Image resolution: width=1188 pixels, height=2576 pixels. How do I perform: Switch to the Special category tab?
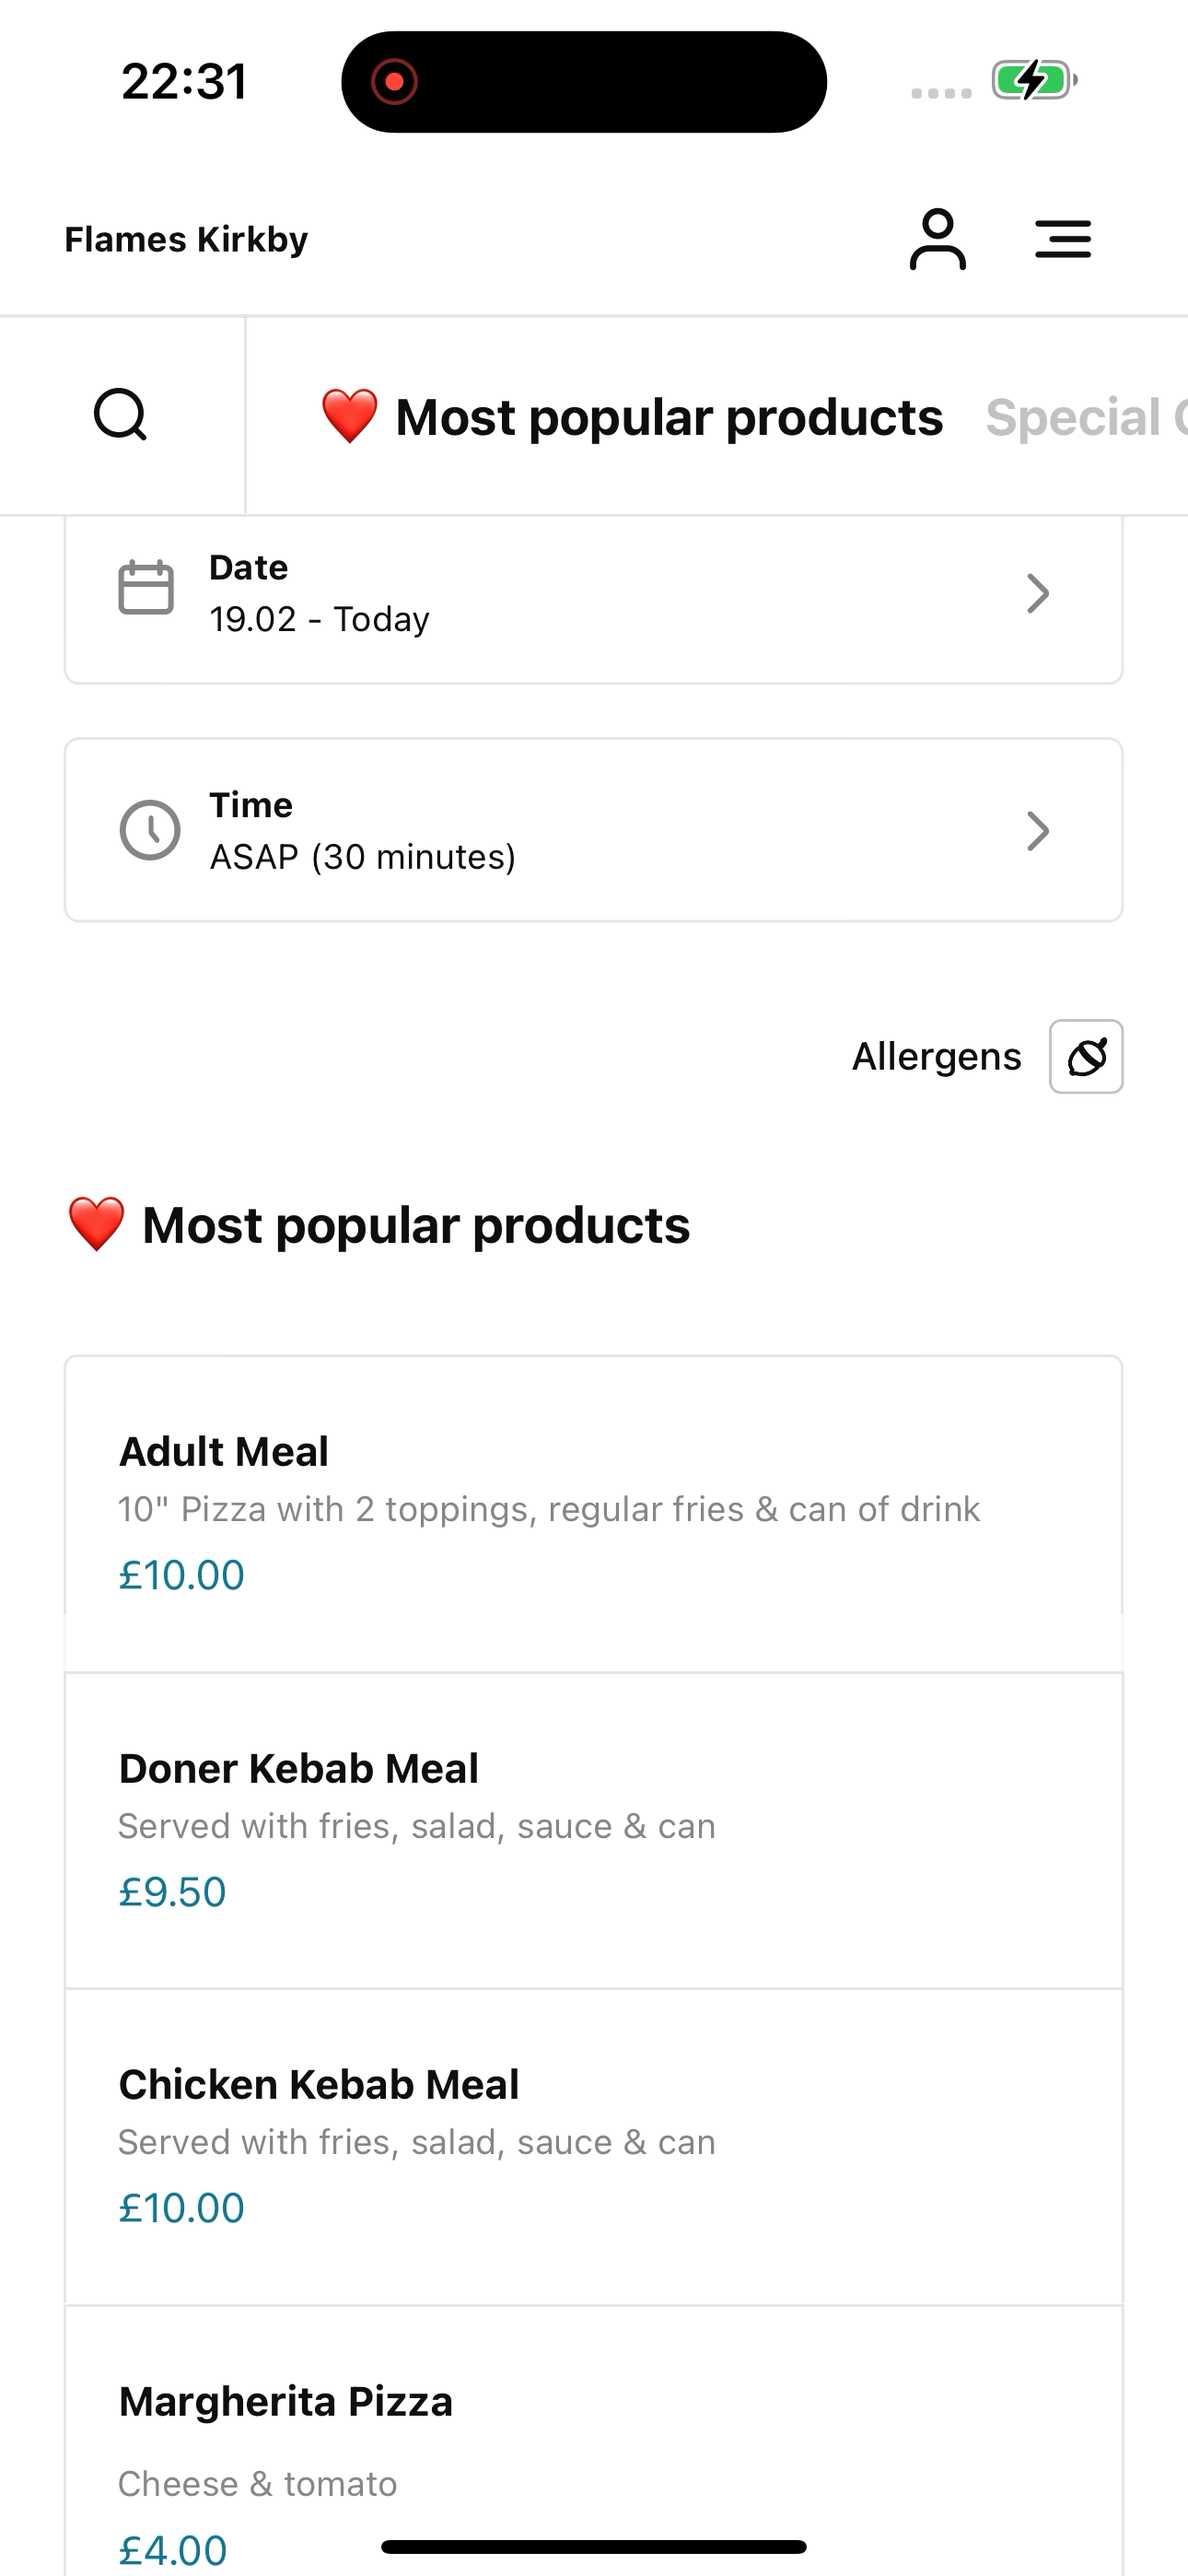click(1086, 417)
